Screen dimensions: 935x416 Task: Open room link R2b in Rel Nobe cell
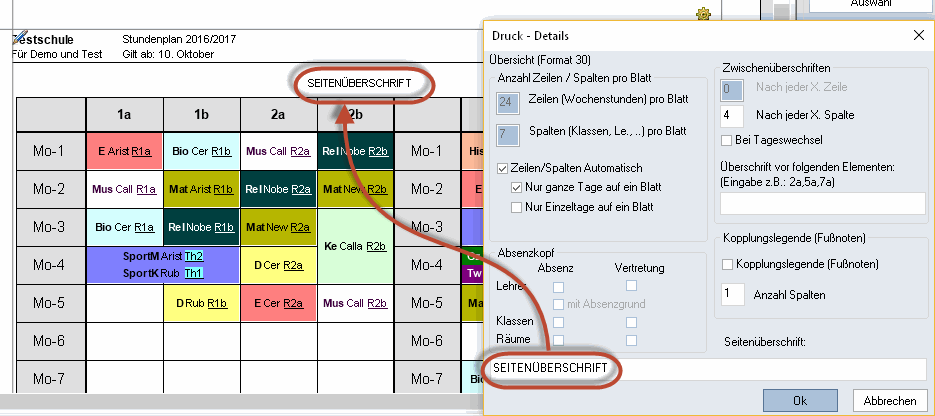click(x=379, y=151)
